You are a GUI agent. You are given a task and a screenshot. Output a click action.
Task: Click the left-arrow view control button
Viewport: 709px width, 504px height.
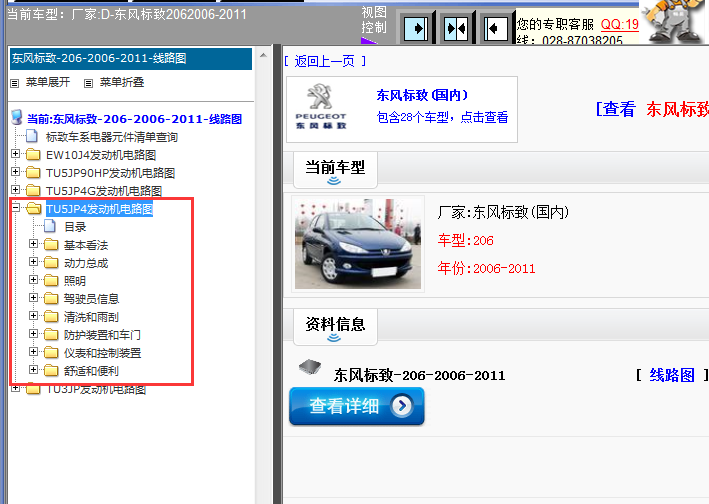[x=496, y=28]
